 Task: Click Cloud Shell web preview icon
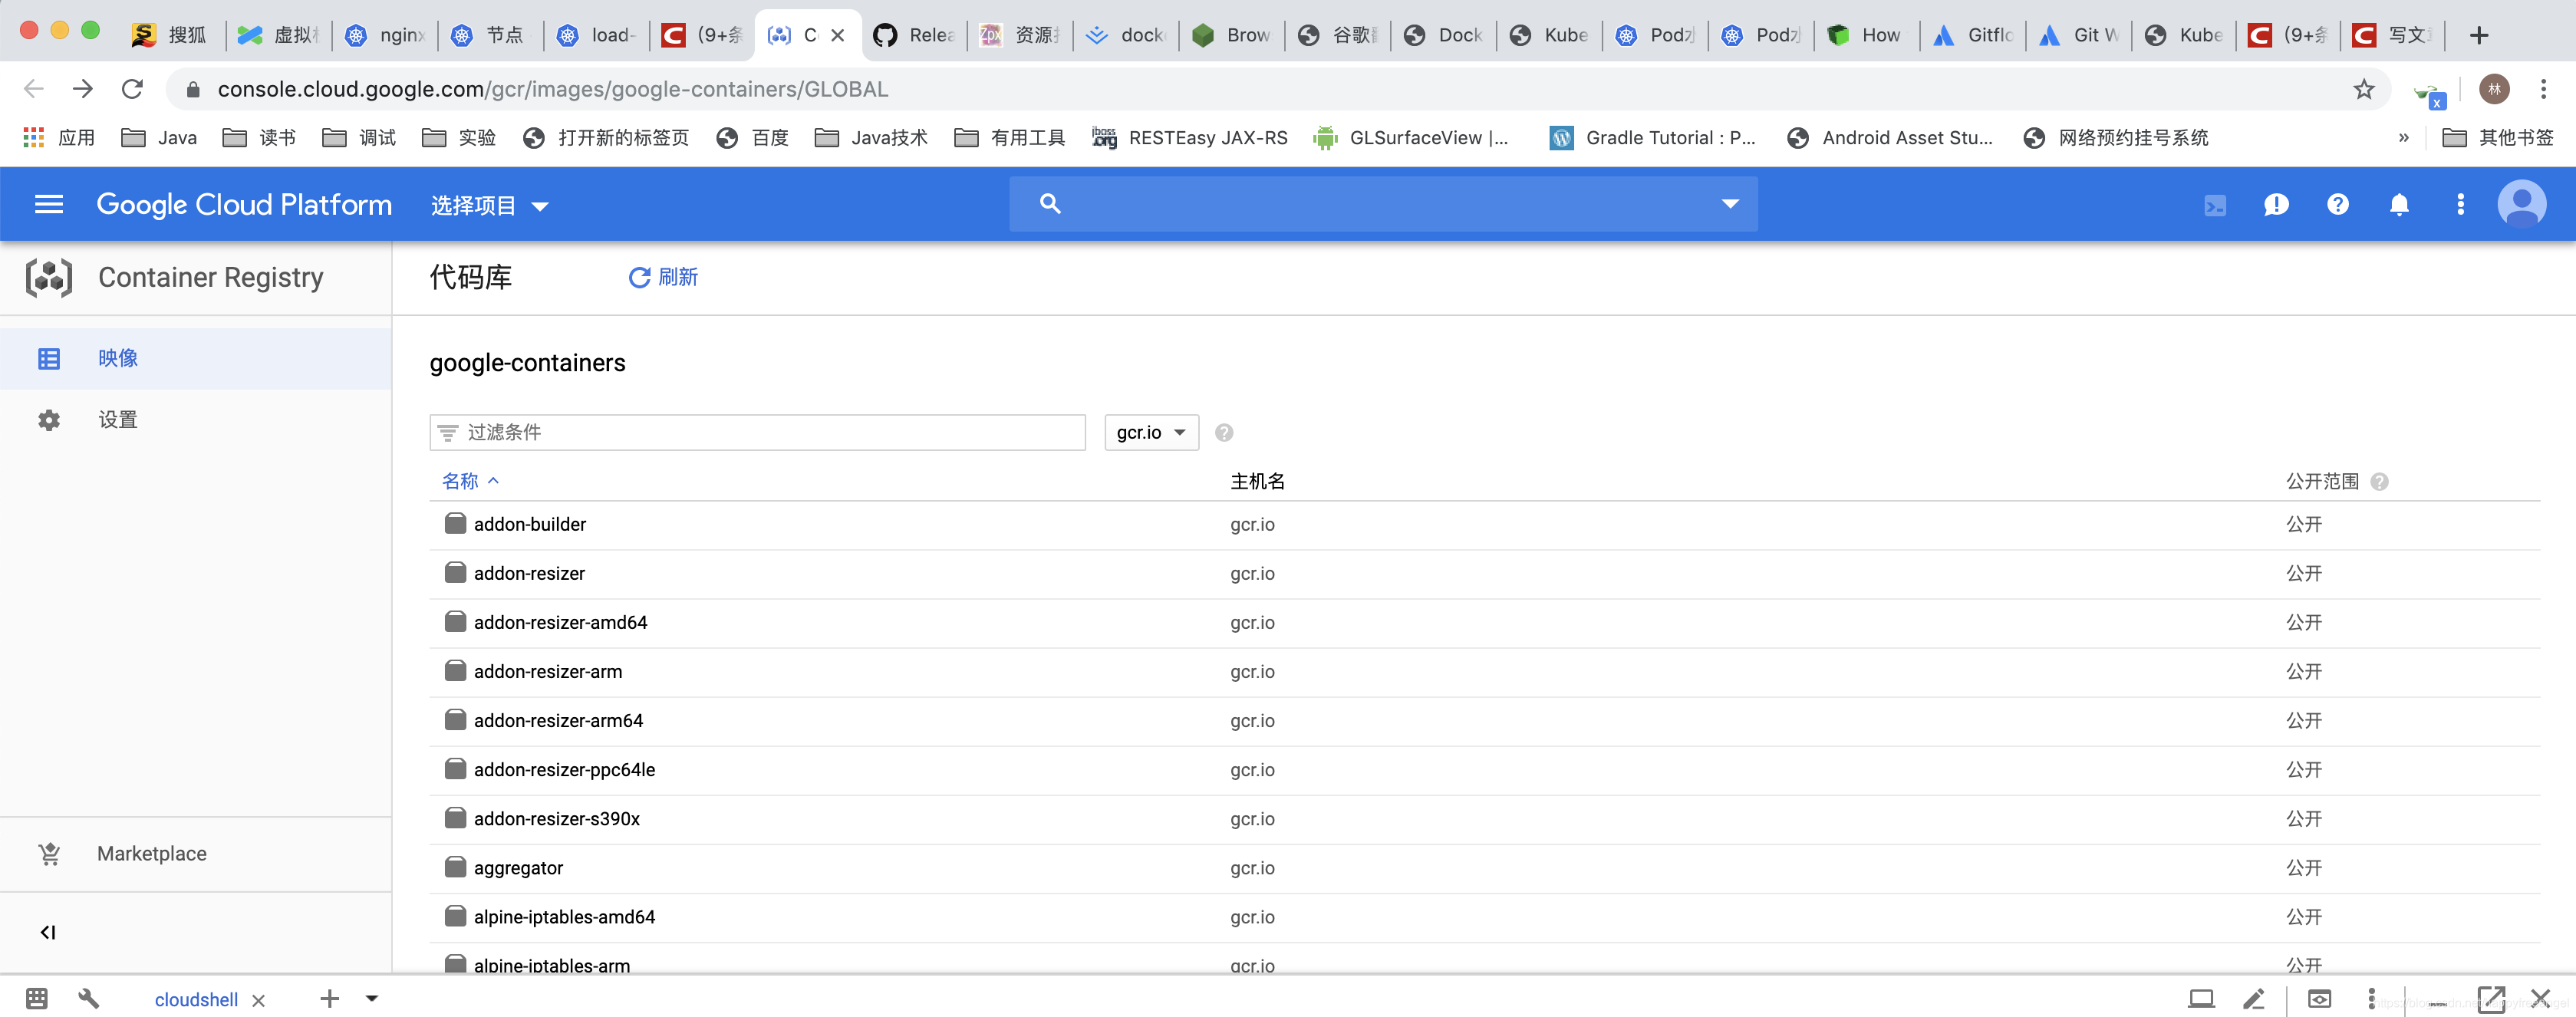click(x=2319, y=999)
